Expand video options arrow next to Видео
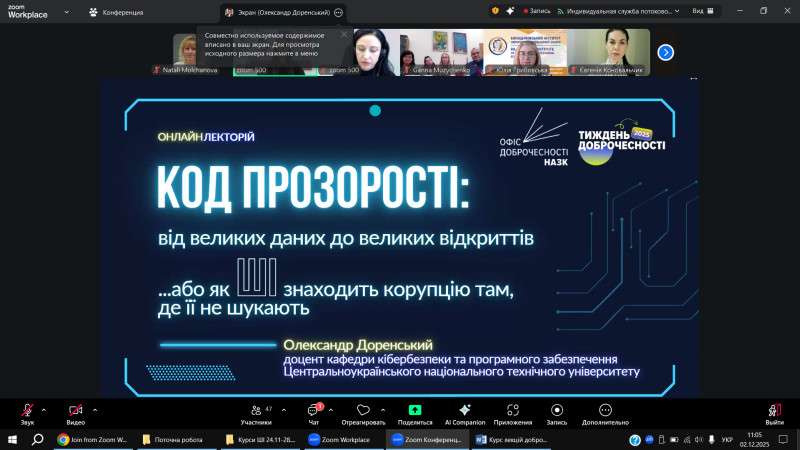 (95, 408)
